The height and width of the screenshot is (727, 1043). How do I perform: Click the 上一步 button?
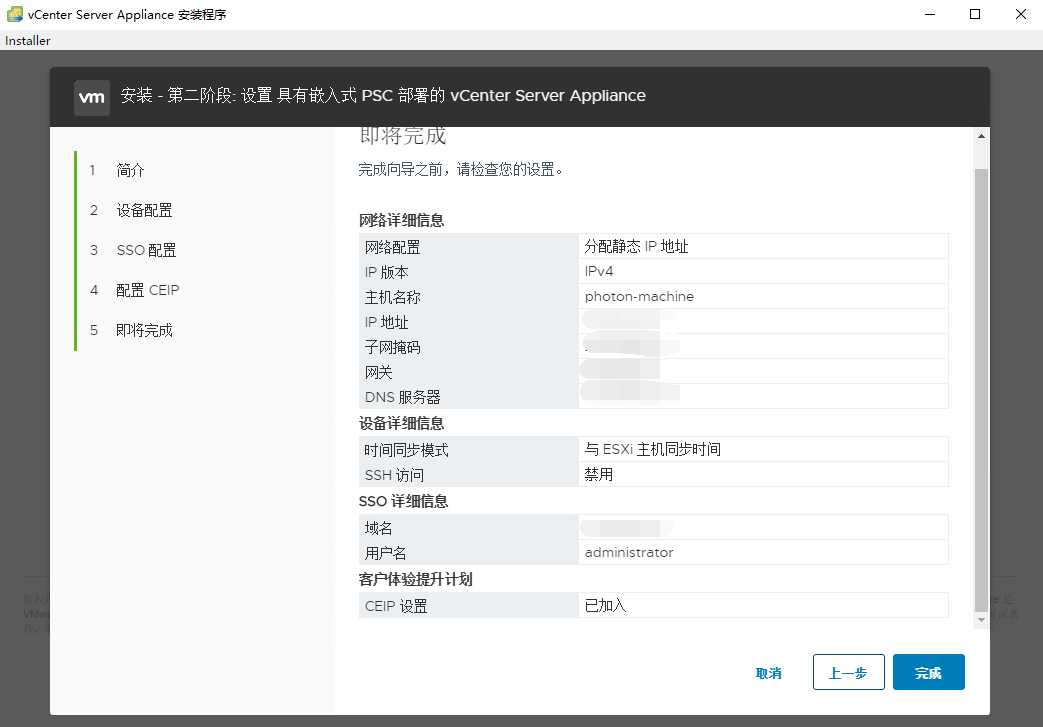coord(848,672)
